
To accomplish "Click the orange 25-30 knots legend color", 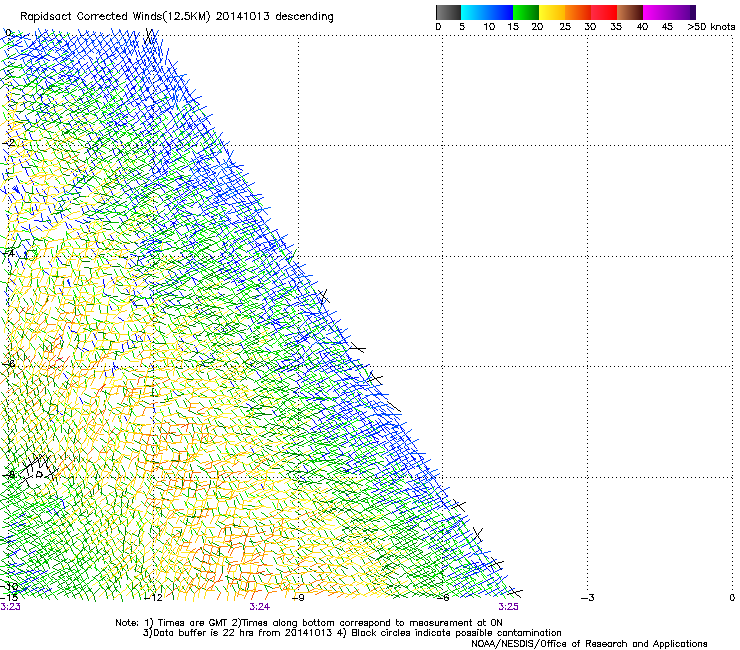I will [x=578, y=12].
